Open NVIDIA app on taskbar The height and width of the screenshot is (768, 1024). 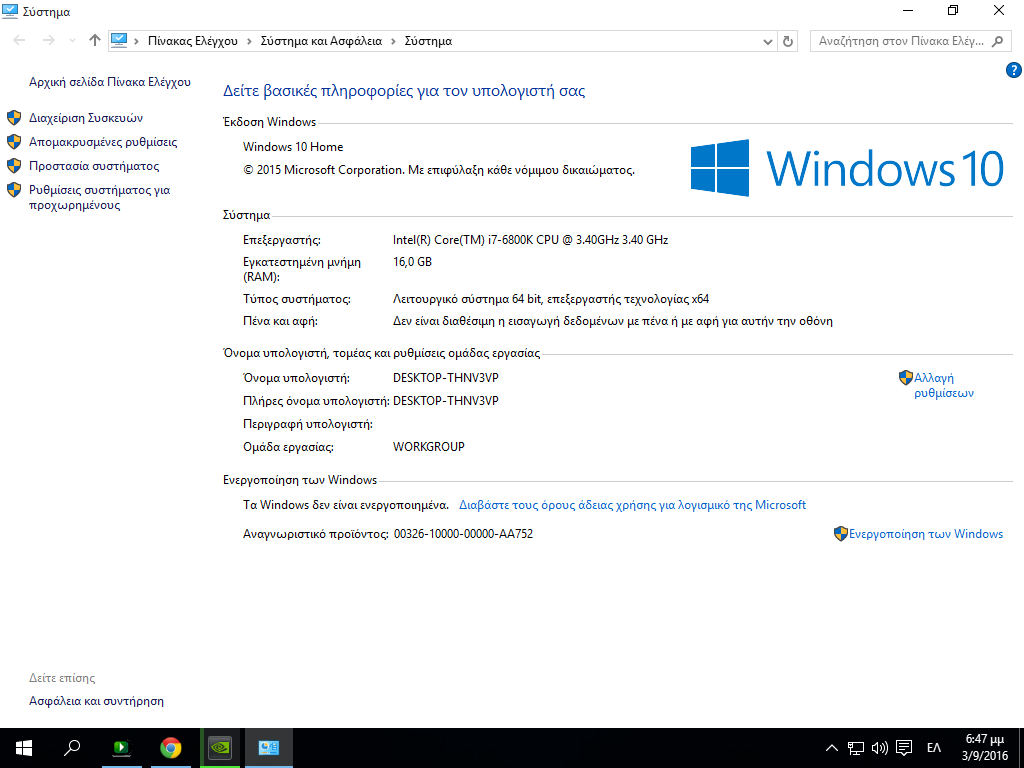220,748
